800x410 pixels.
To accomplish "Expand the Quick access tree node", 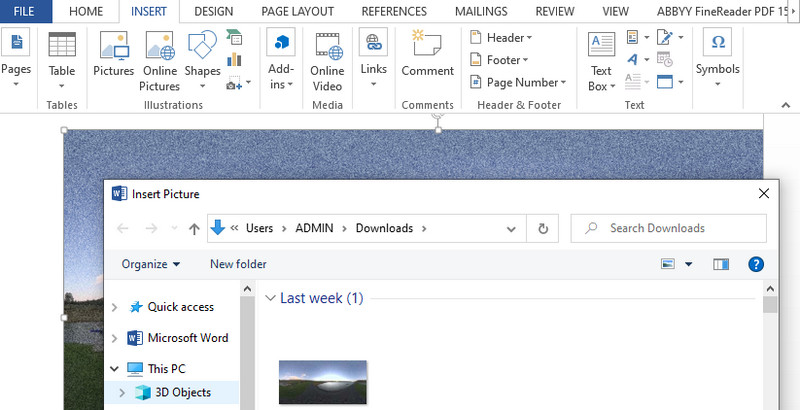I will point(115,307).
